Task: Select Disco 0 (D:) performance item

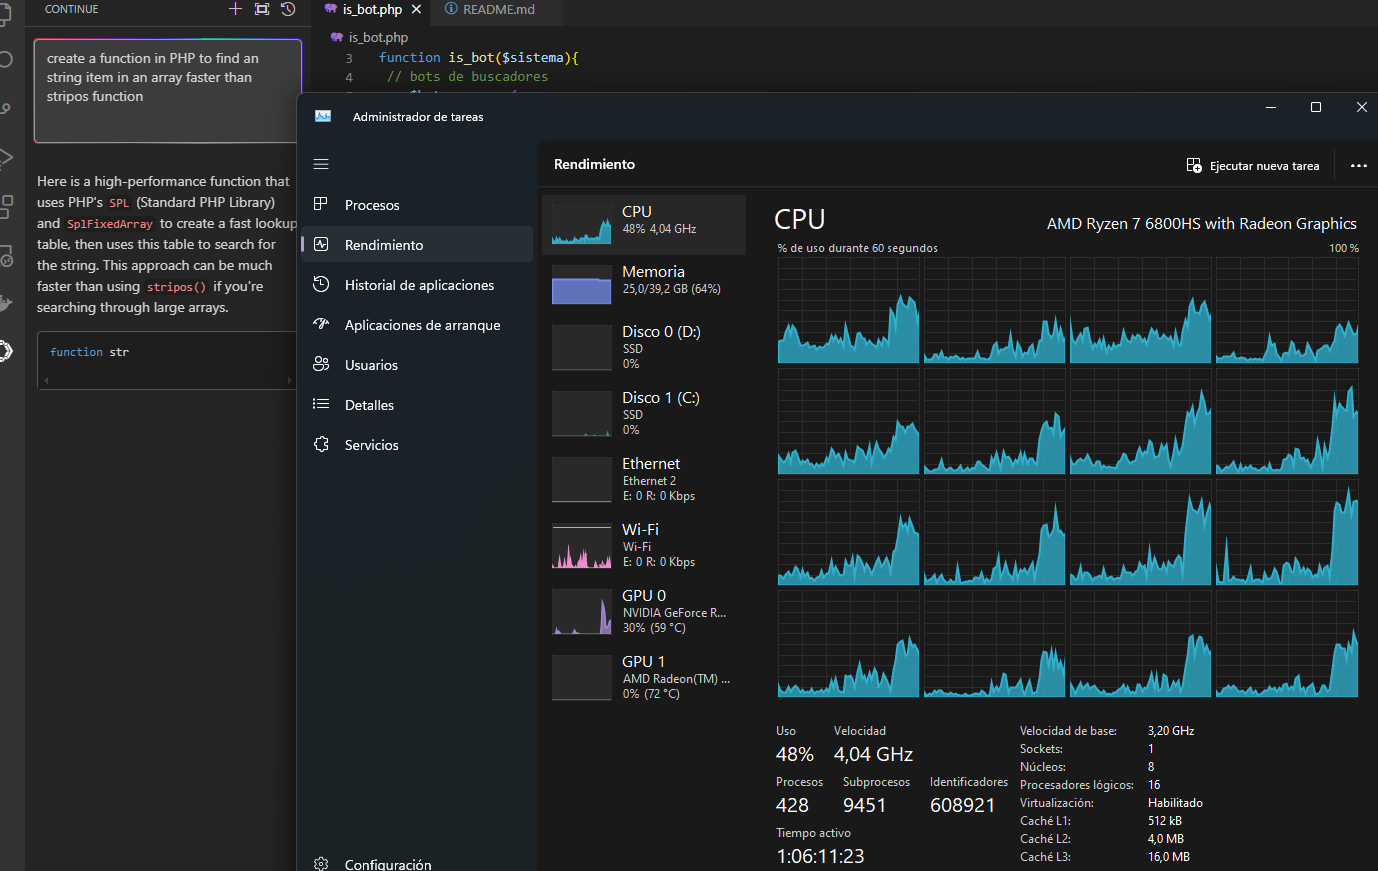Action: pyautogui.click(x=644, y=347)
